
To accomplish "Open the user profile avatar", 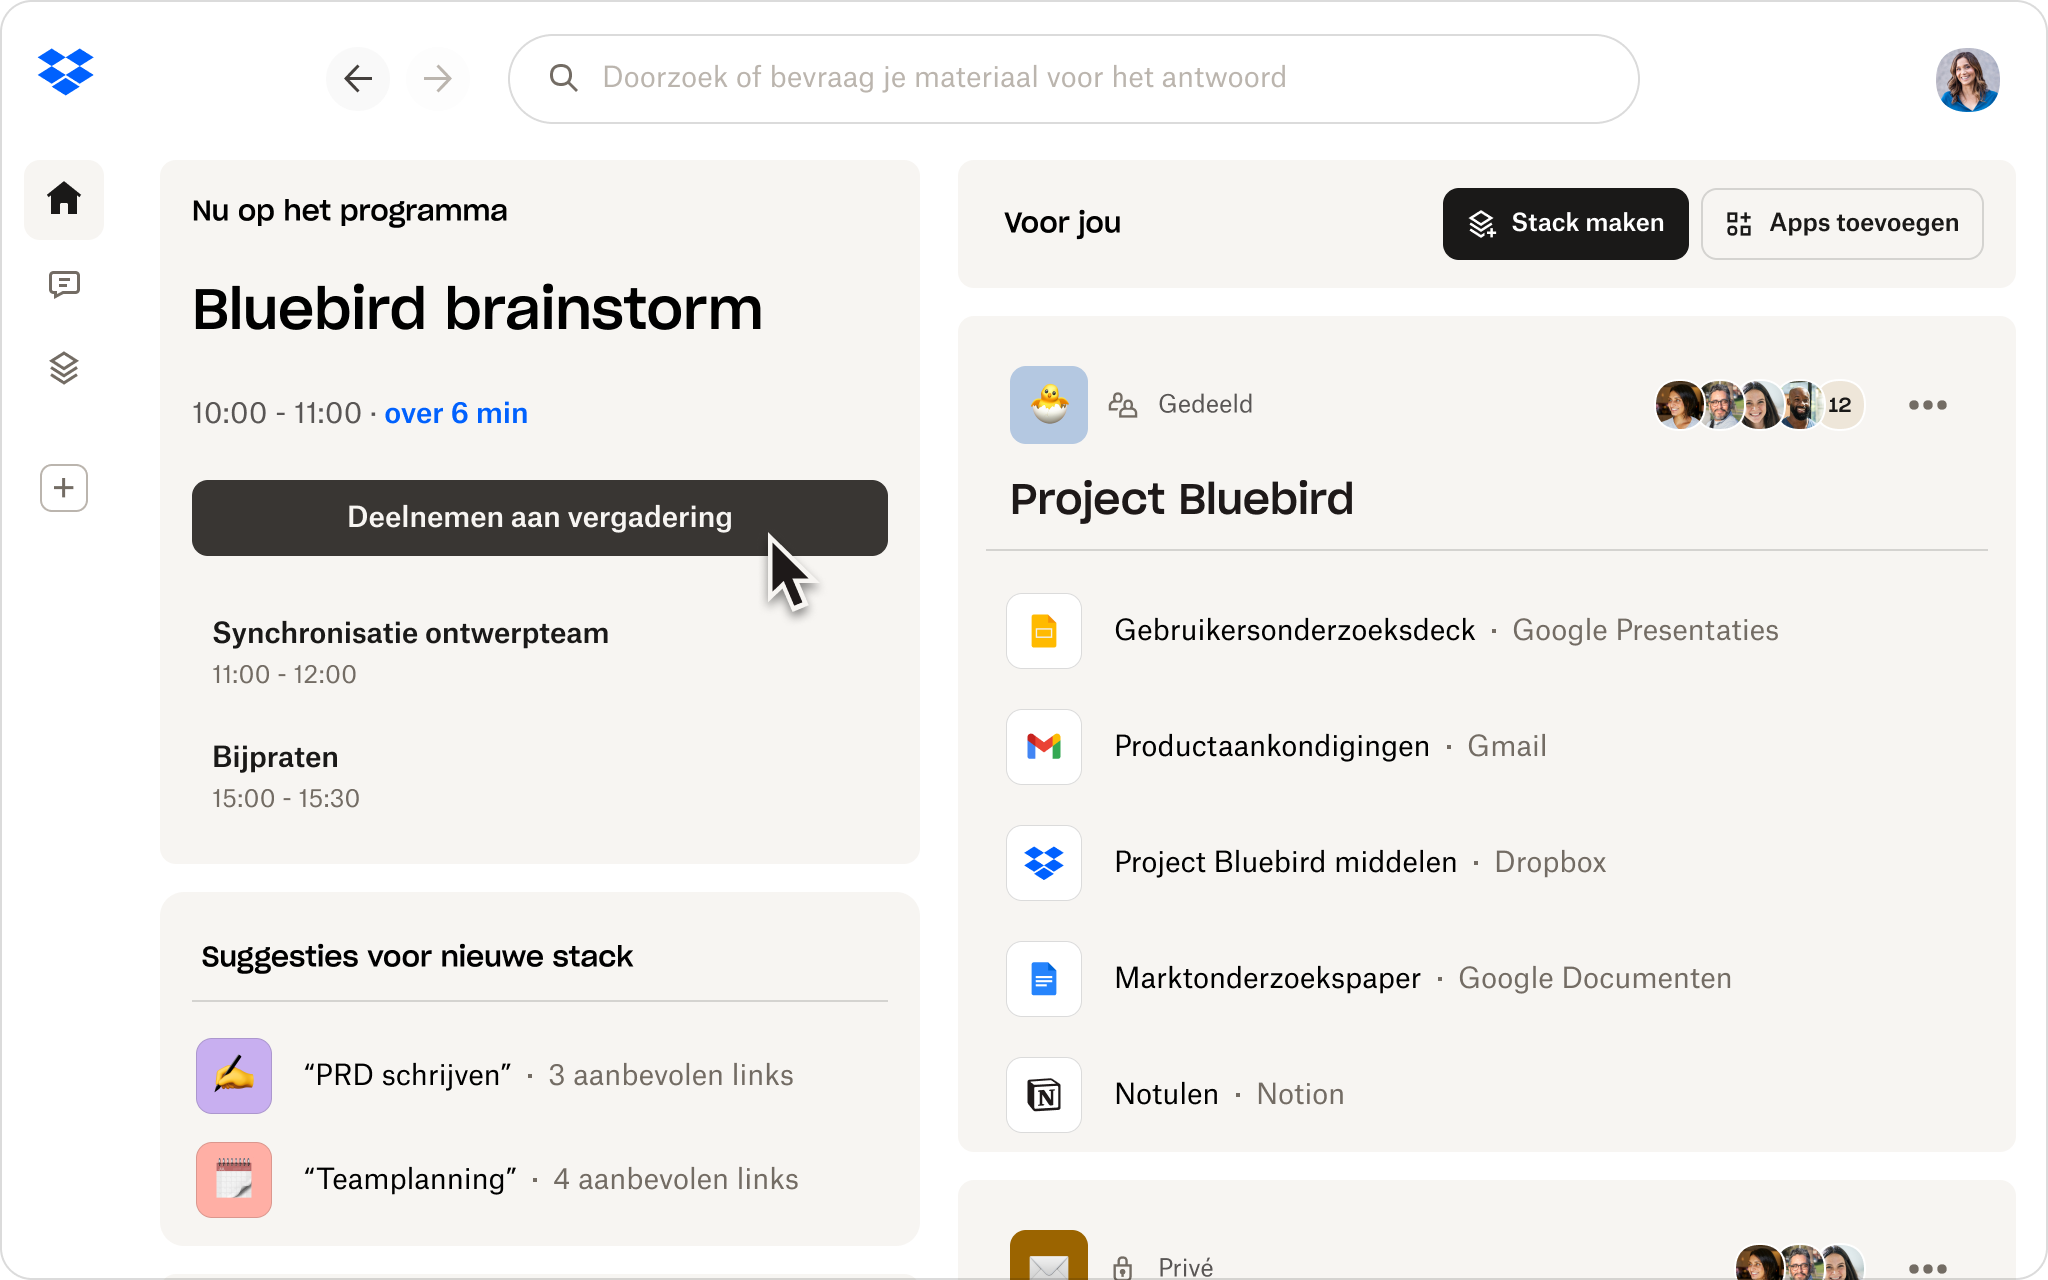I will point(1967,79).
